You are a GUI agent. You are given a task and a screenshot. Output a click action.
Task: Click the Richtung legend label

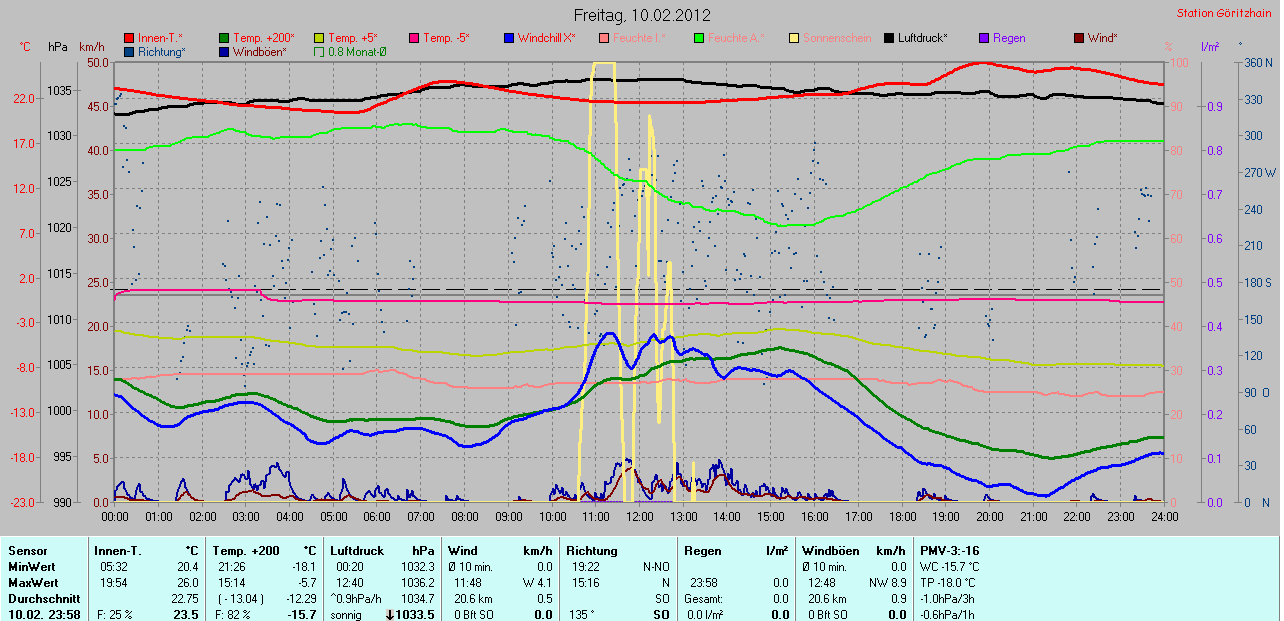pos(161,52)
